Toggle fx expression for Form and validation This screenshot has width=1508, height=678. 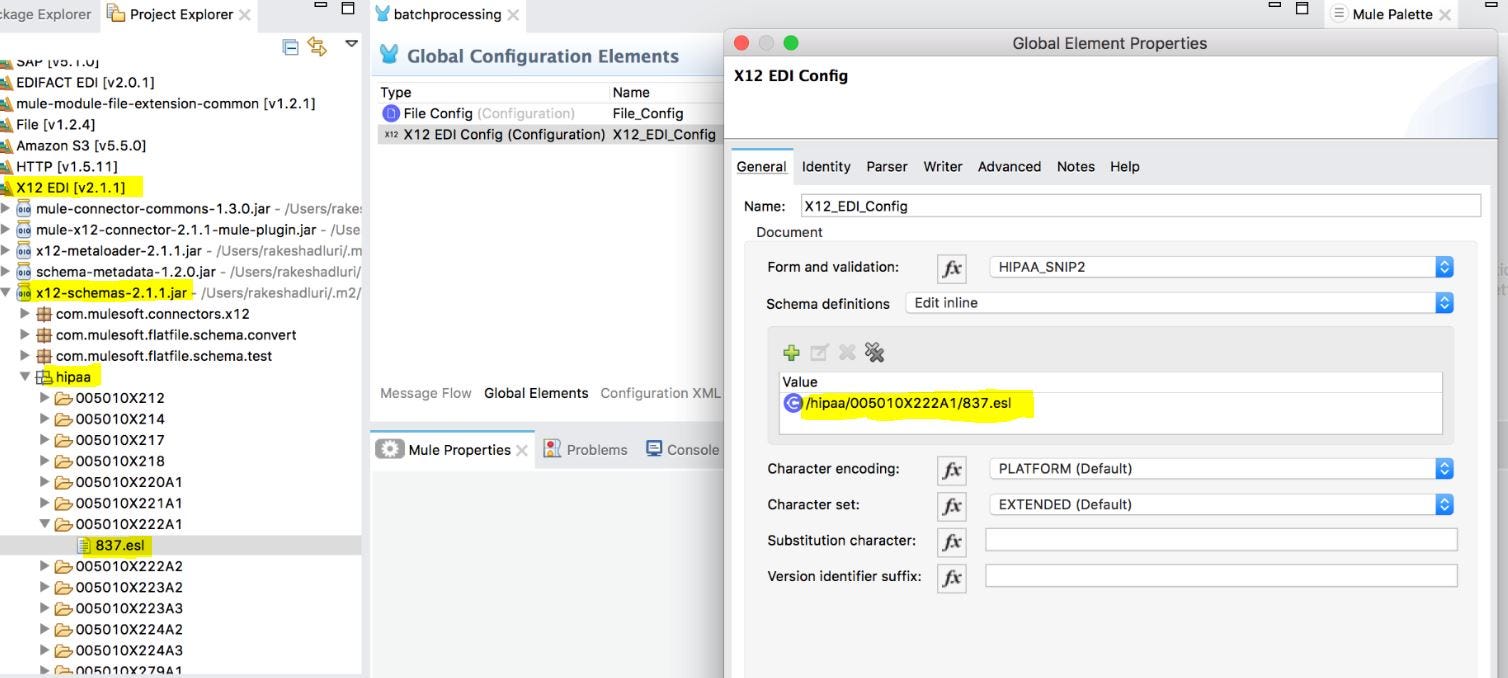tap(952, 268)
